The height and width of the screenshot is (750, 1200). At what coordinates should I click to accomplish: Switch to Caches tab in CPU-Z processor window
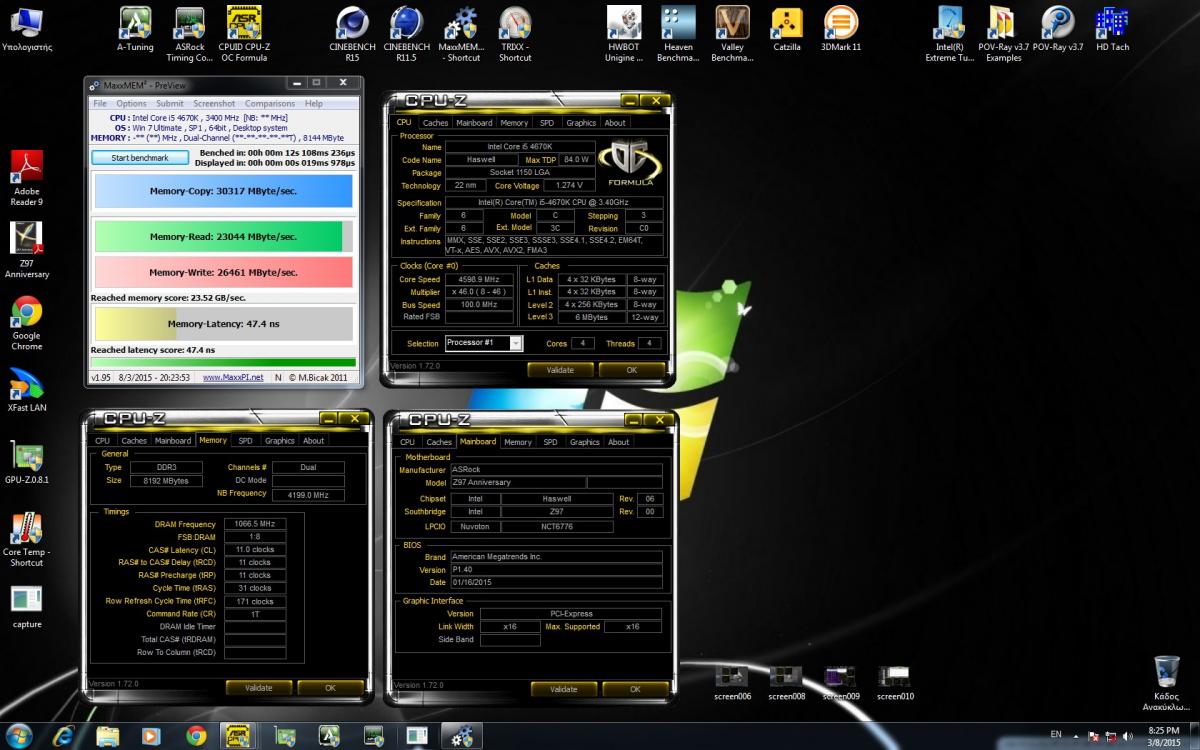[435, 123]
